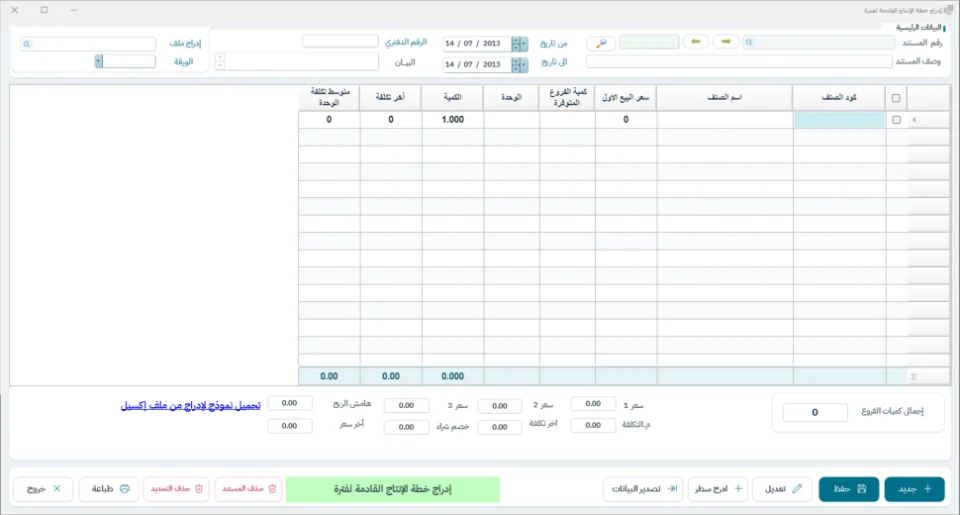Click the green 'إدراج خطة الإنتاج القادمة لفترة' banner

392,489
